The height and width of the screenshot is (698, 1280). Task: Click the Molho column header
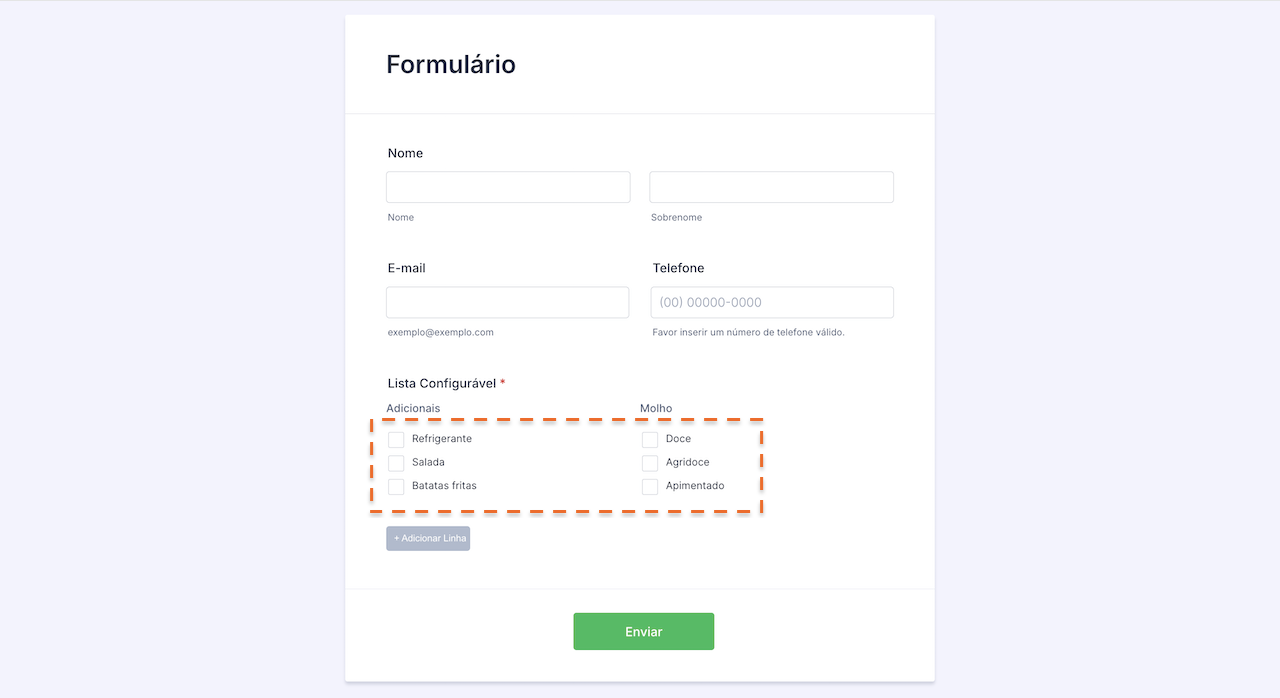(656, 408)
